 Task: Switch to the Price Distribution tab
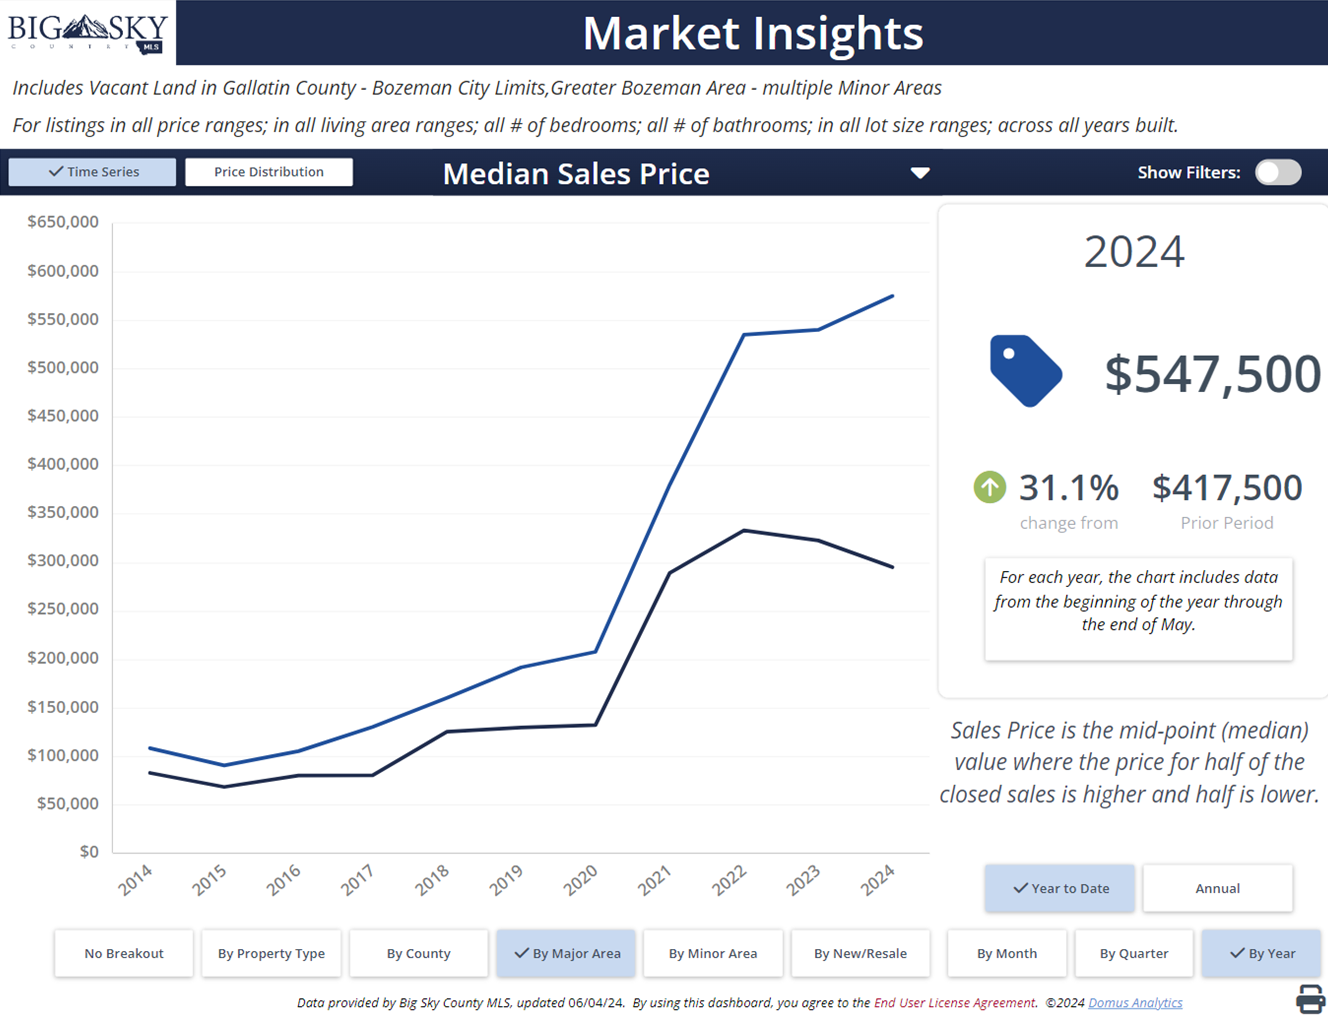click(268, 172)
